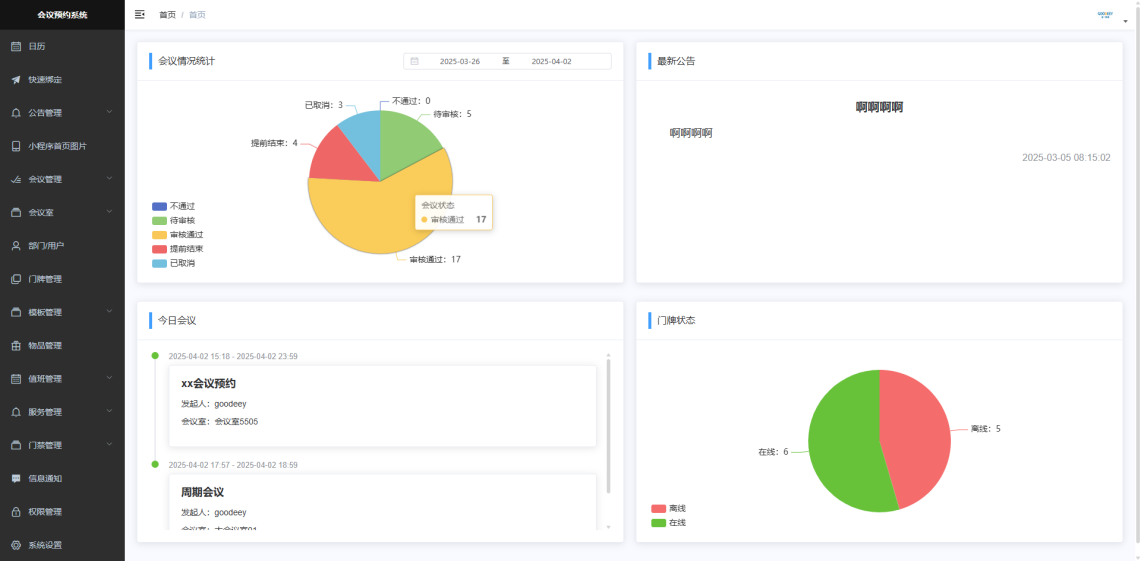Image resolution: width=1141 pixels, height=561 pixels.
Task: Toggle the 离线 legend in 门牌状态 chart
Action: click(668, 509)
